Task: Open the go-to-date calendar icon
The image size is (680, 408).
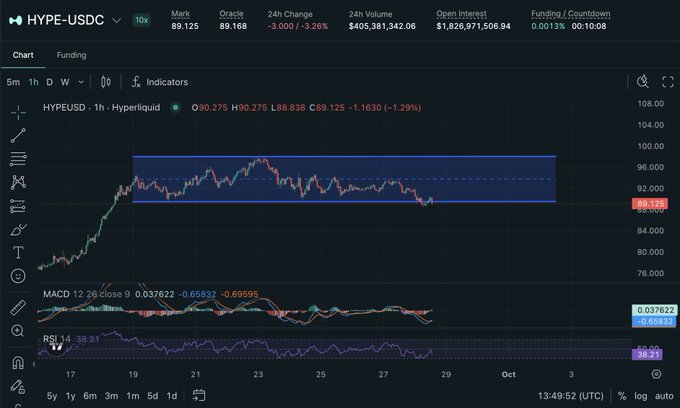Action: (x=199, y=395)
